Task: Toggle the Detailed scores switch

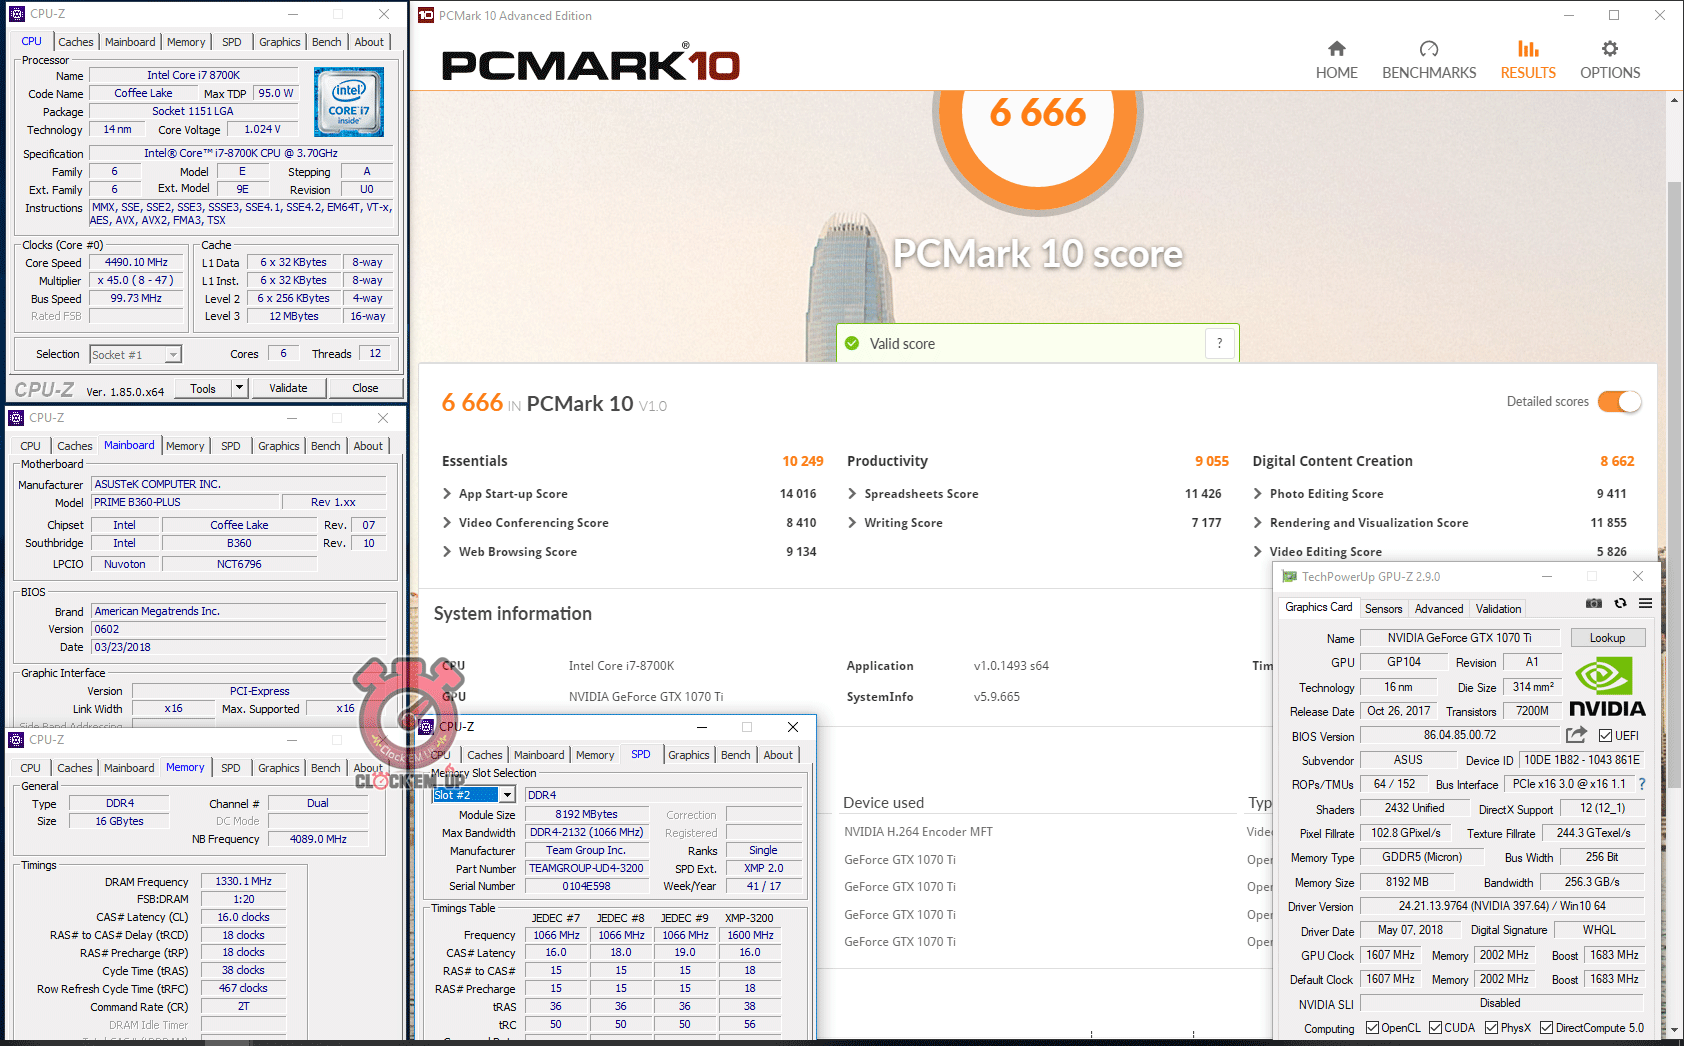Action: point(1619,401)
